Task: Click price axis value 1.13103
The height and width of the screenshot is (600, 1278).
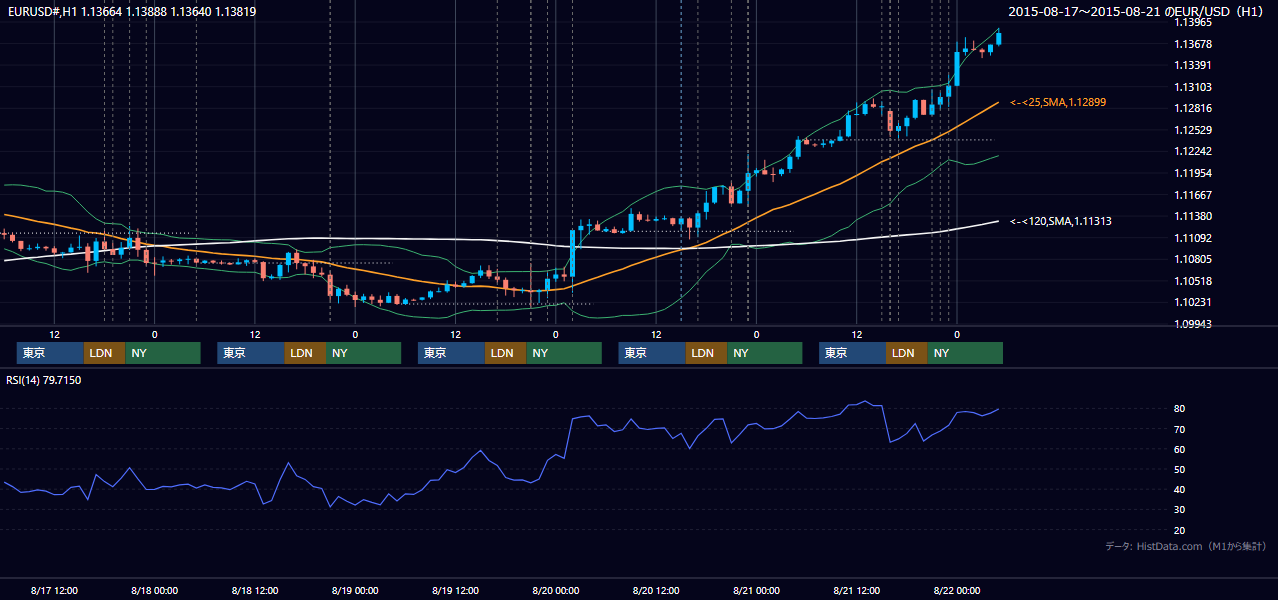Action: coord(1192,87)
